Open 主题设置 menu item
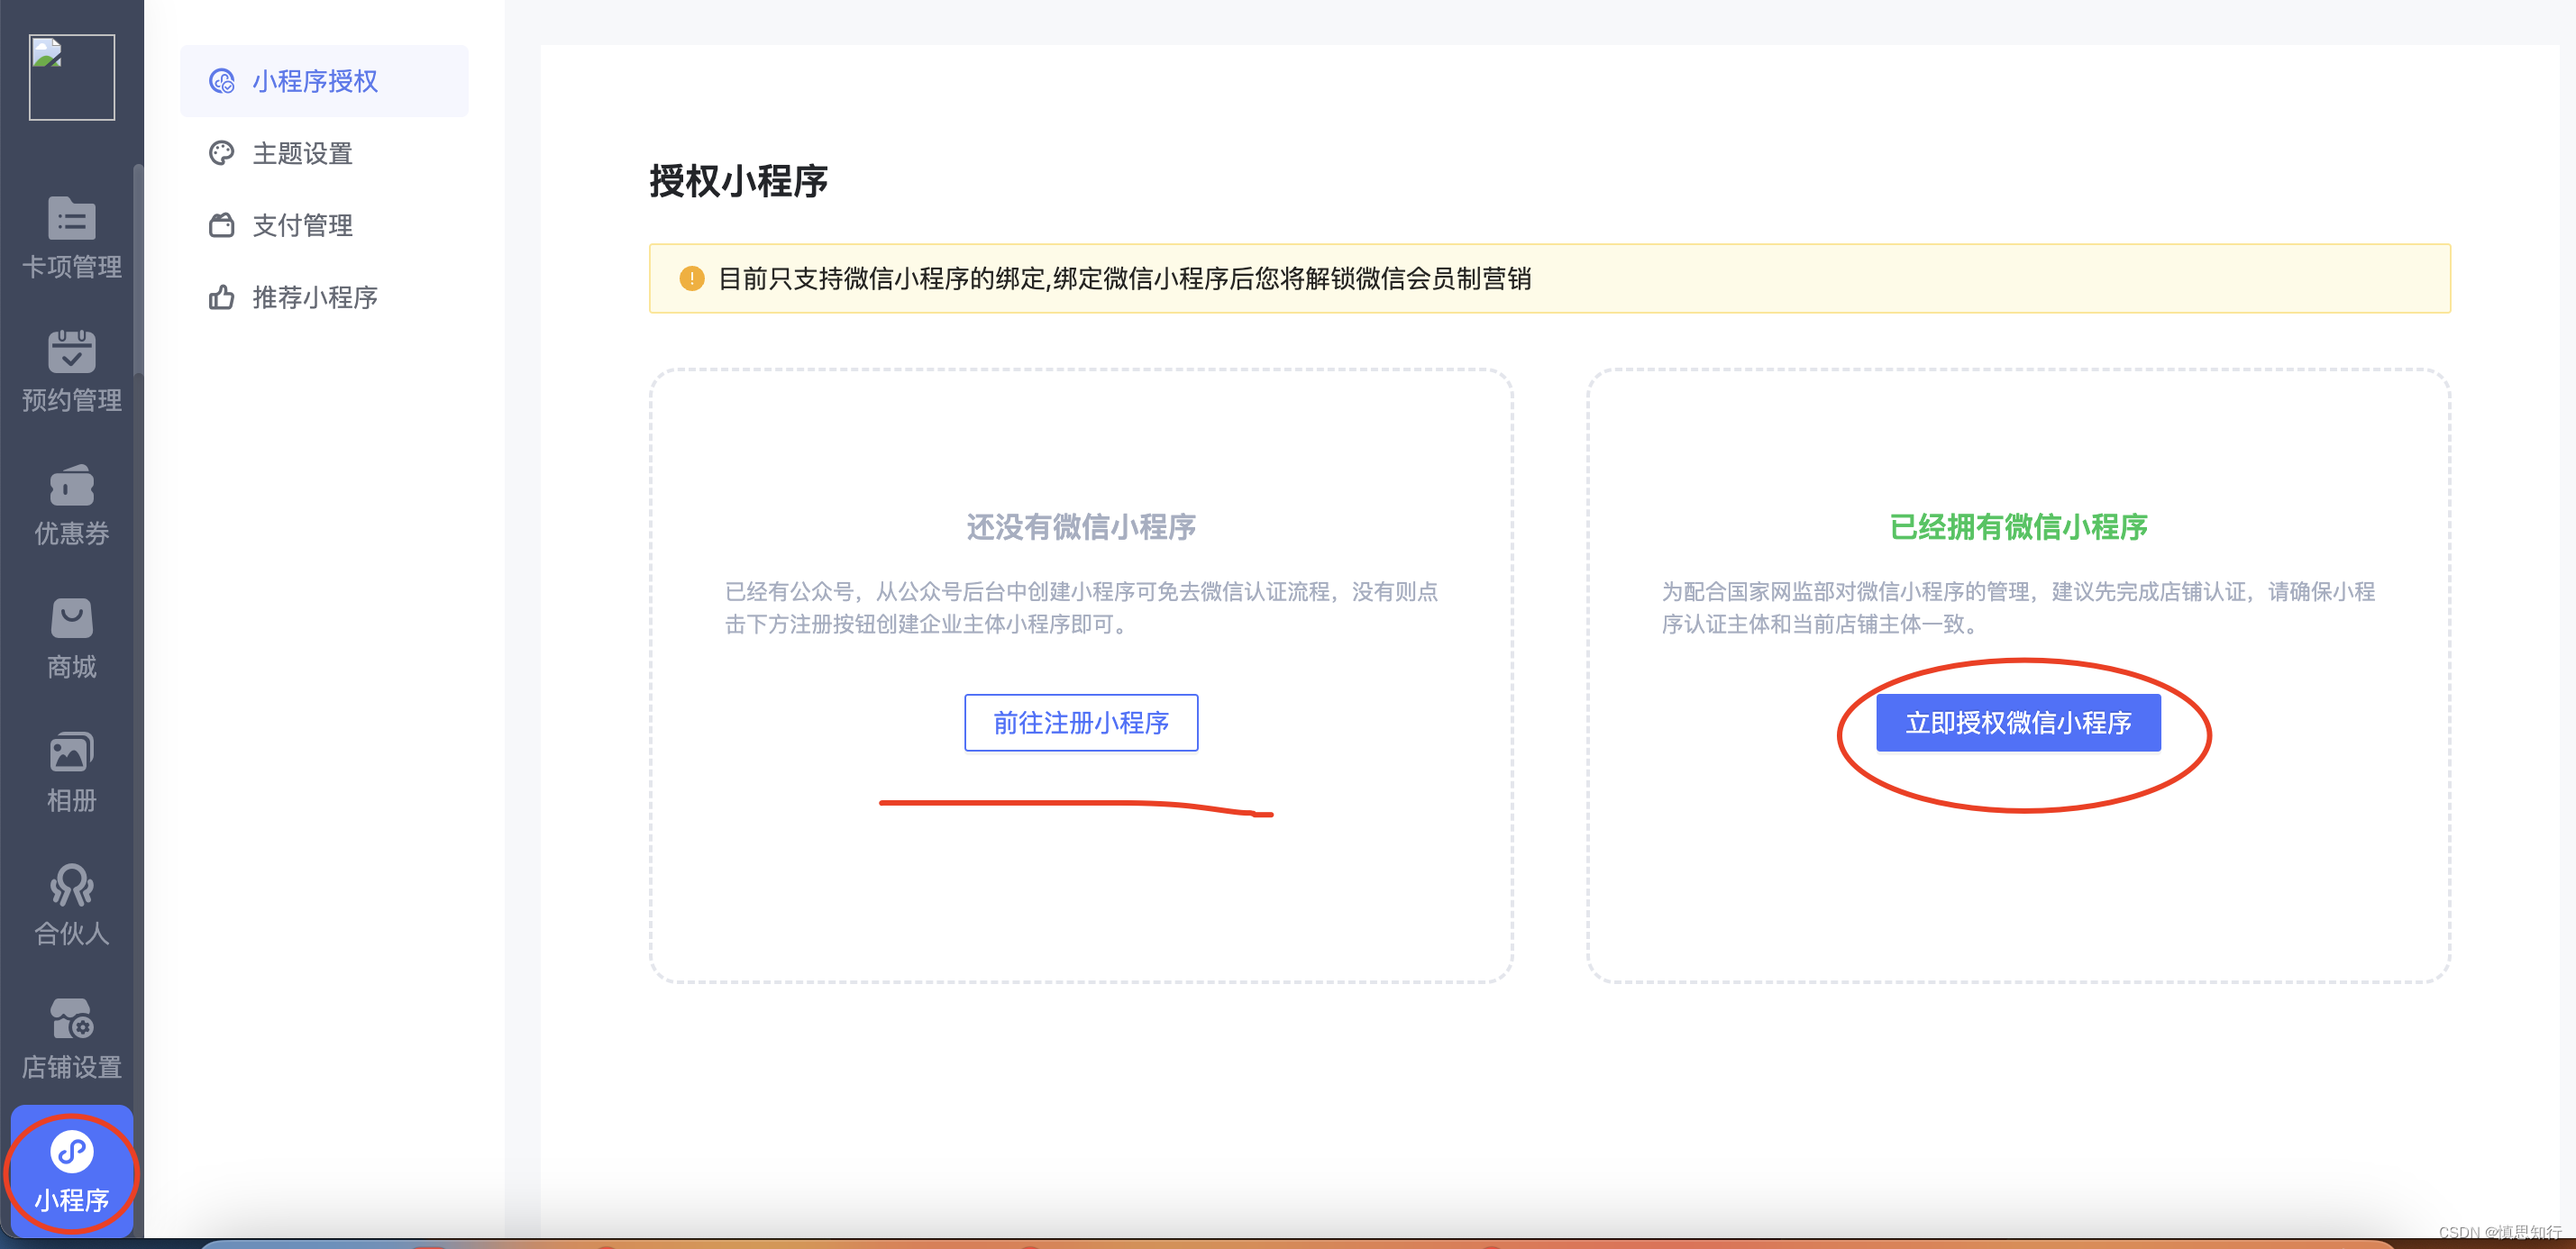Image resolution: width=2576 pixels, height=1249 pixels. (302, 153)
